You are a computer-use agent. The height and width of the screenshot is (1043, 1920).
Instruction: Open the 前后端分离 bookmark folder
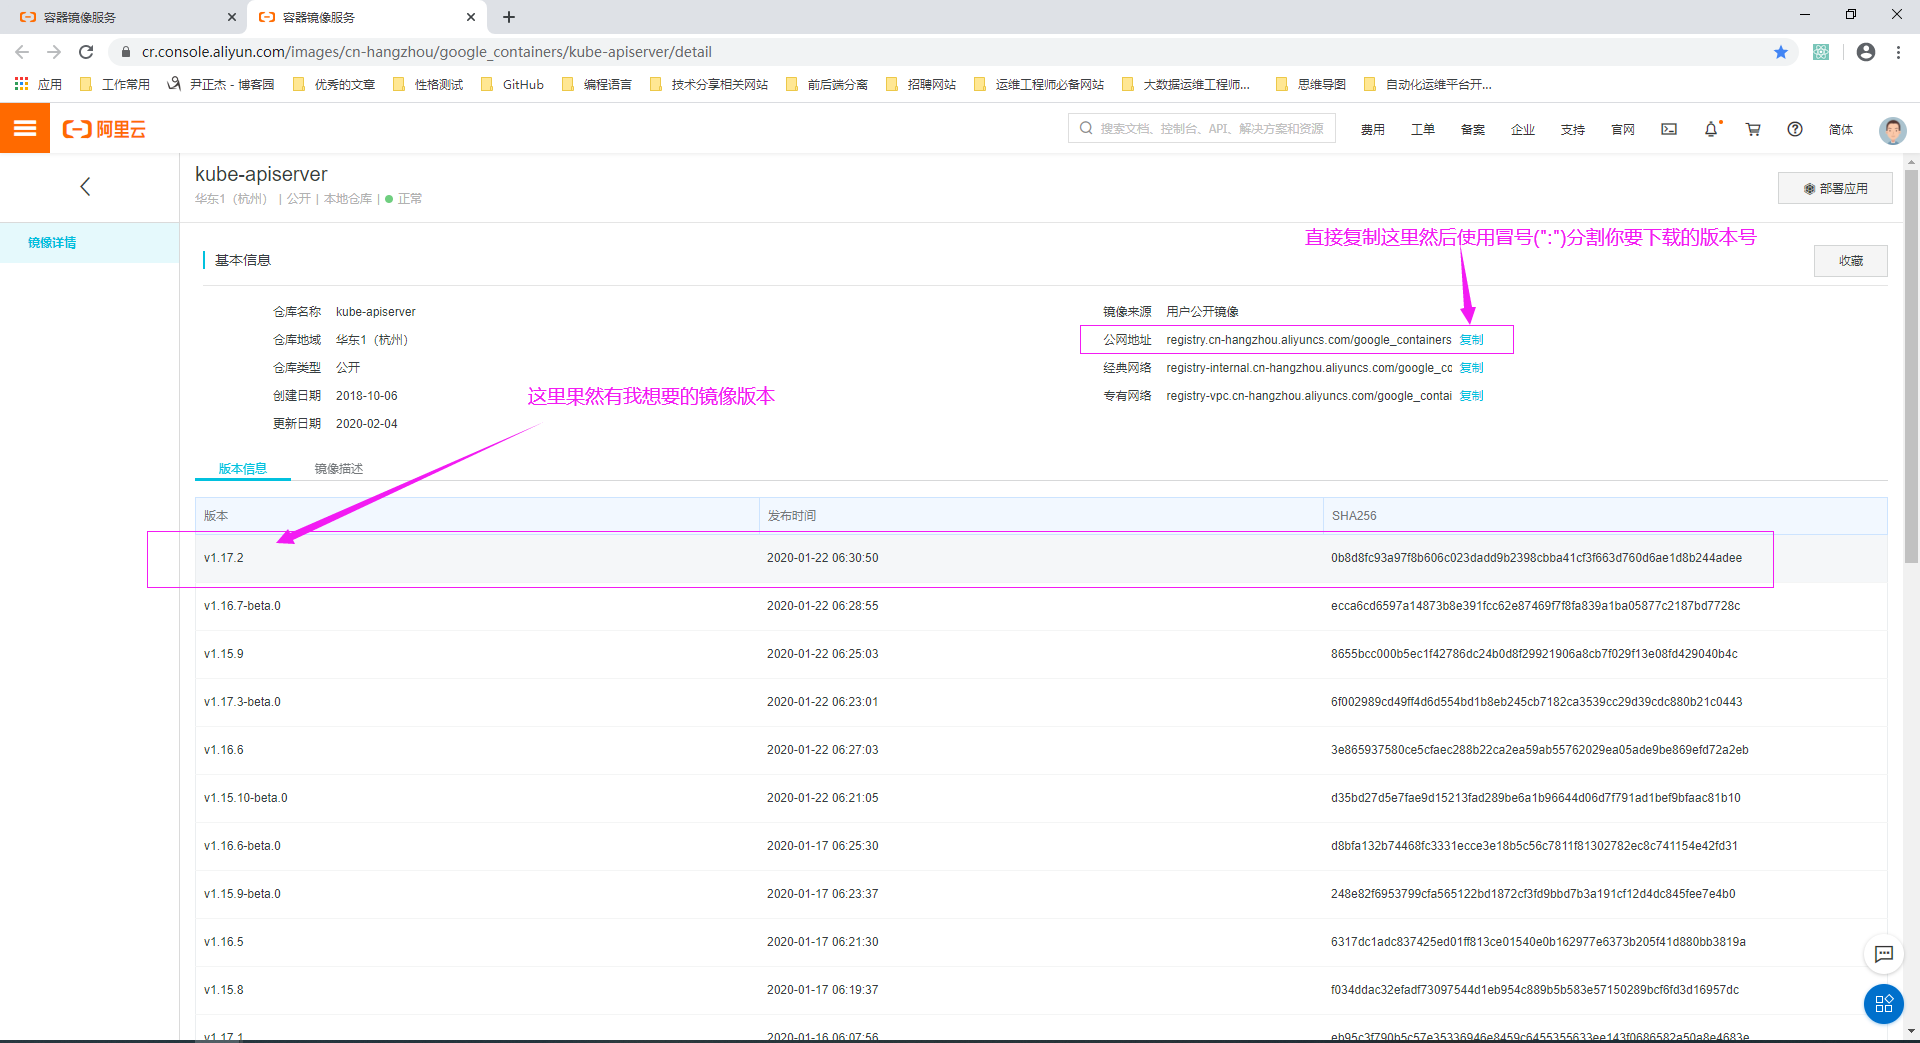827,84
